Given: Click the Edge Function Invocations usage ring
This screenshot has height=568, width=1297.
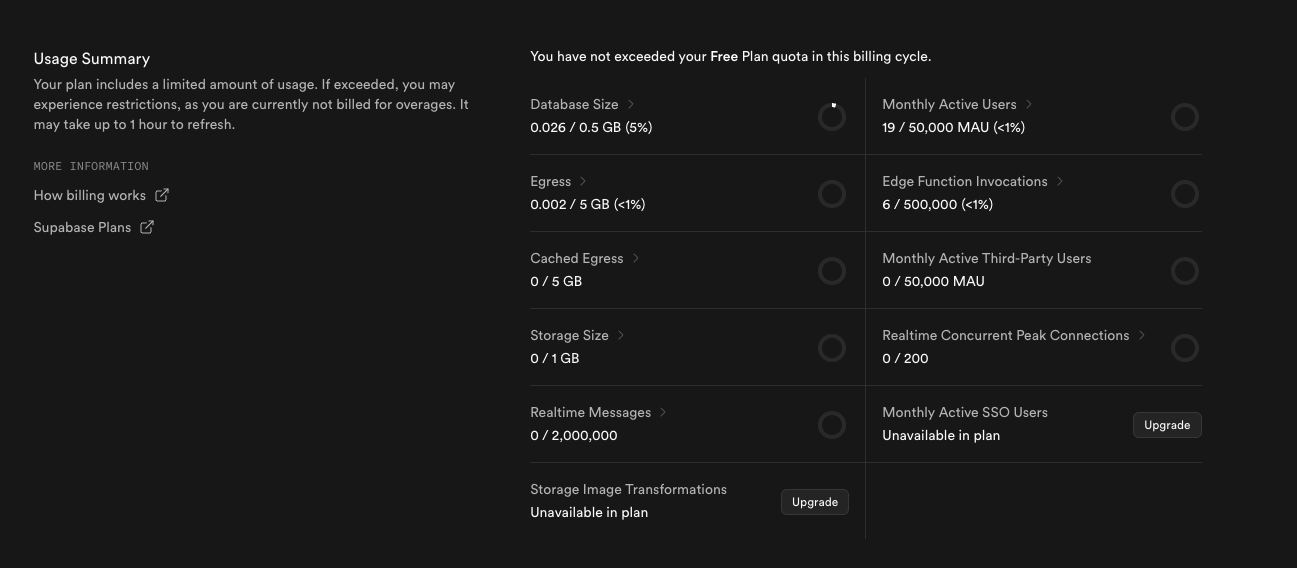Looking at the screenshot, I should (x=1184, y=194).
